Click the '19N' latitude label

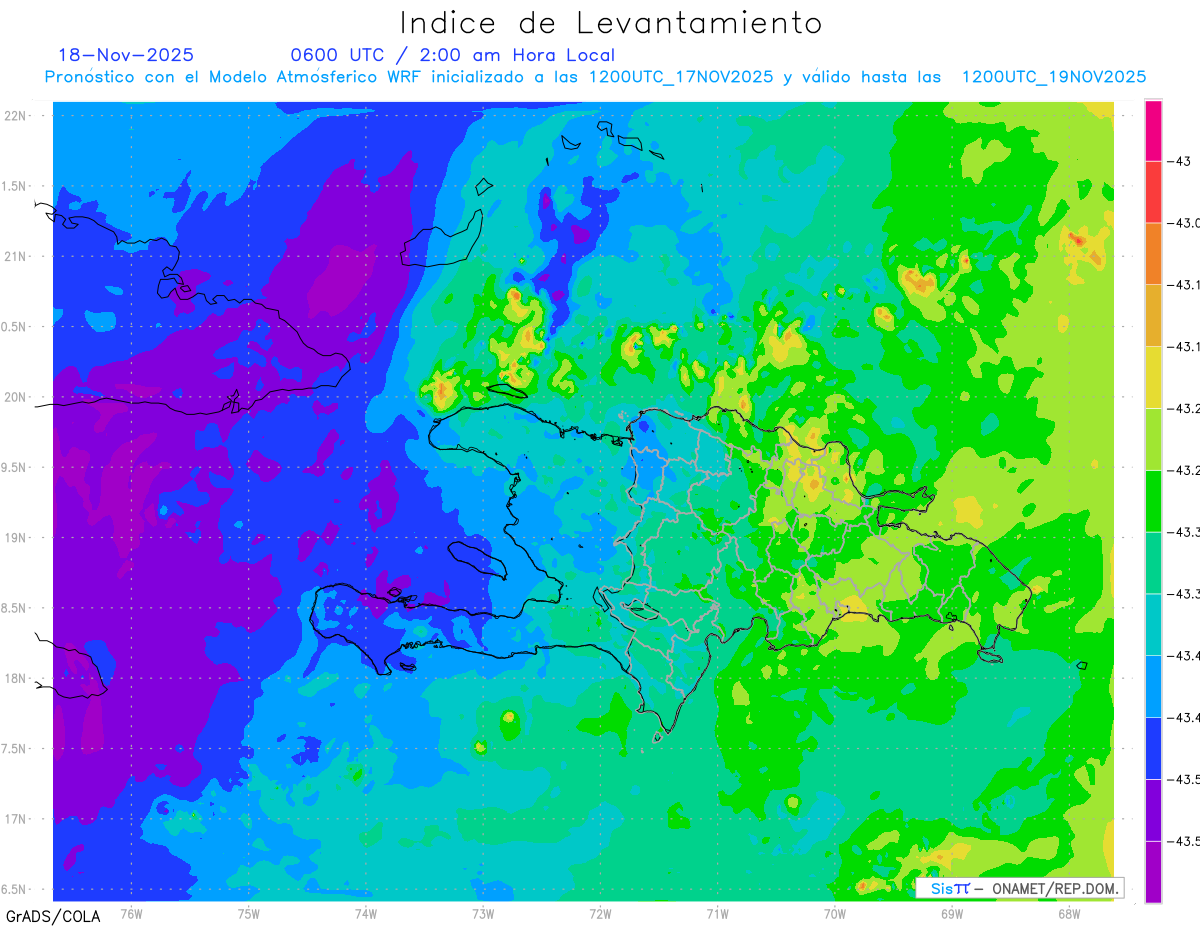point(17,537)
